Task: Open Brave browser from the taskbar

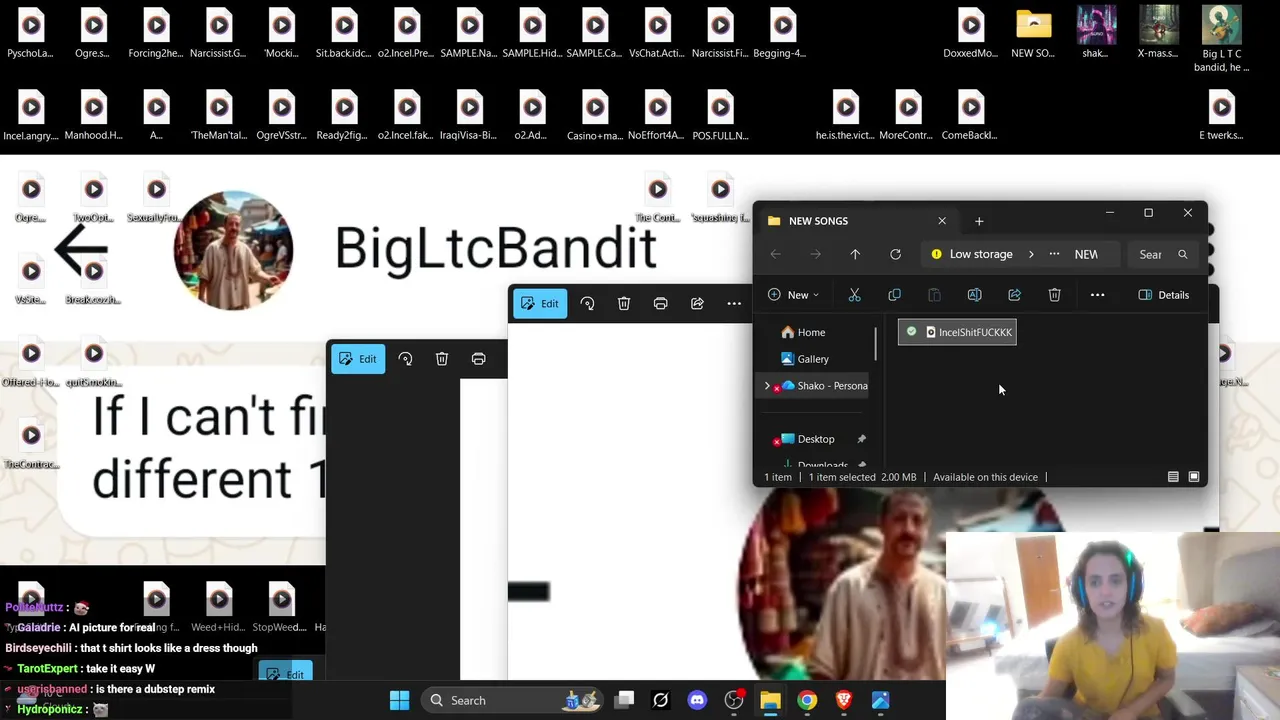Action: [844, 701]
